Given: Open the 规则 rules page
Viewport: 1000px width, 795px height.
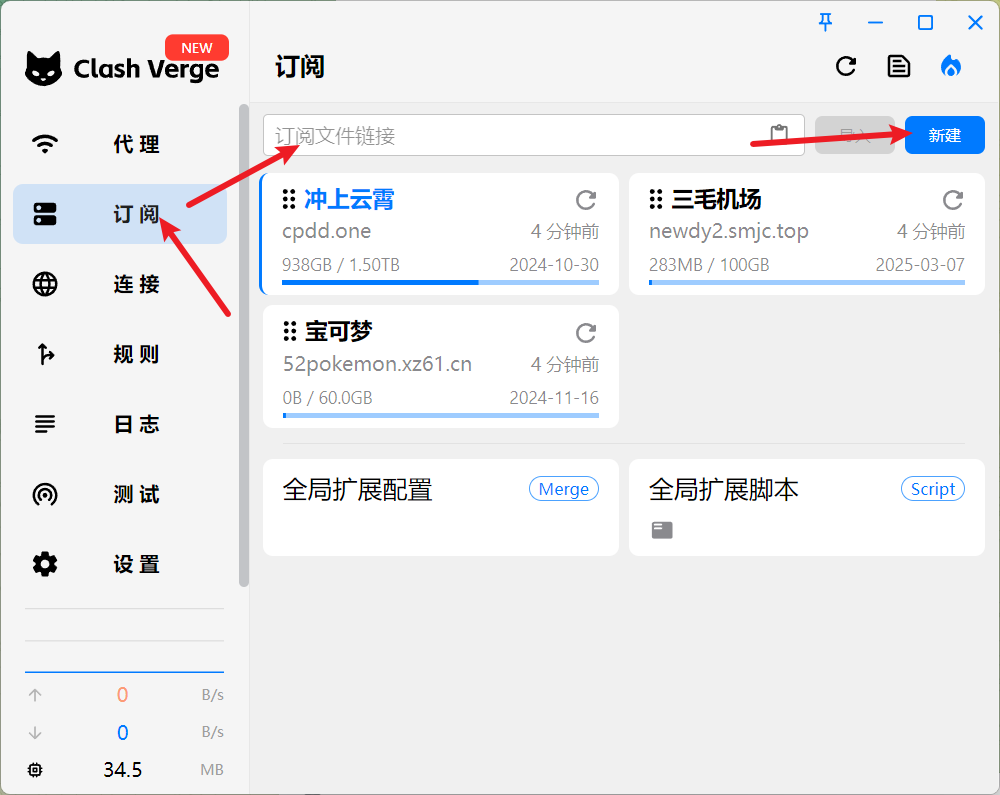Looking at the screenshot, I should tap(120, 354).
